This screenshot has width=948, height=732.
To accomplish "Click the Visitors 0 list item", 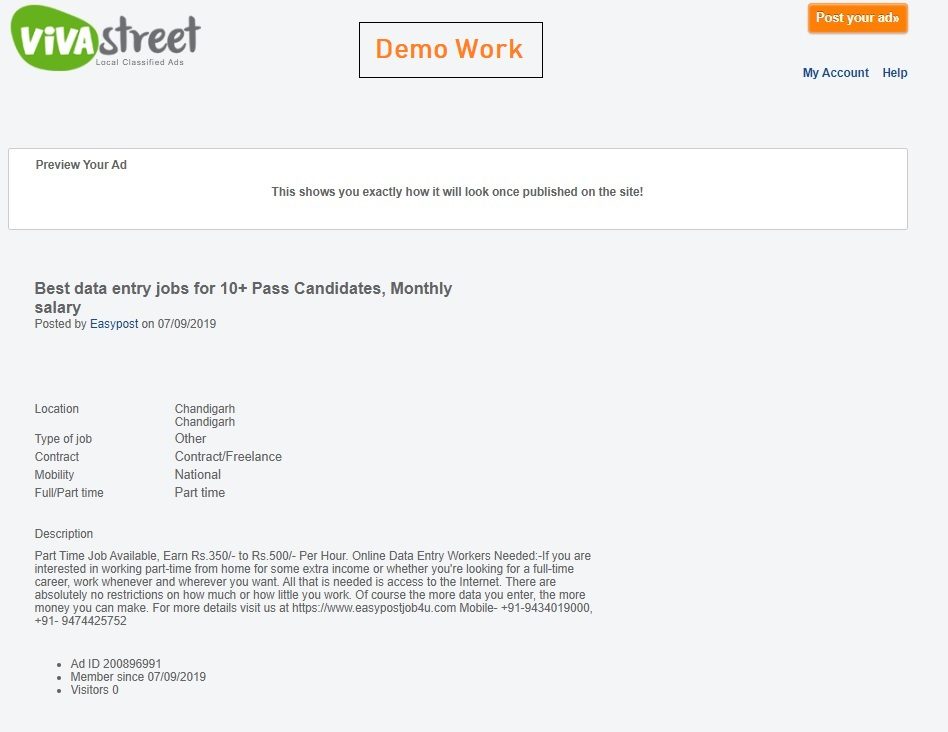I will click(x=94, y=690).
